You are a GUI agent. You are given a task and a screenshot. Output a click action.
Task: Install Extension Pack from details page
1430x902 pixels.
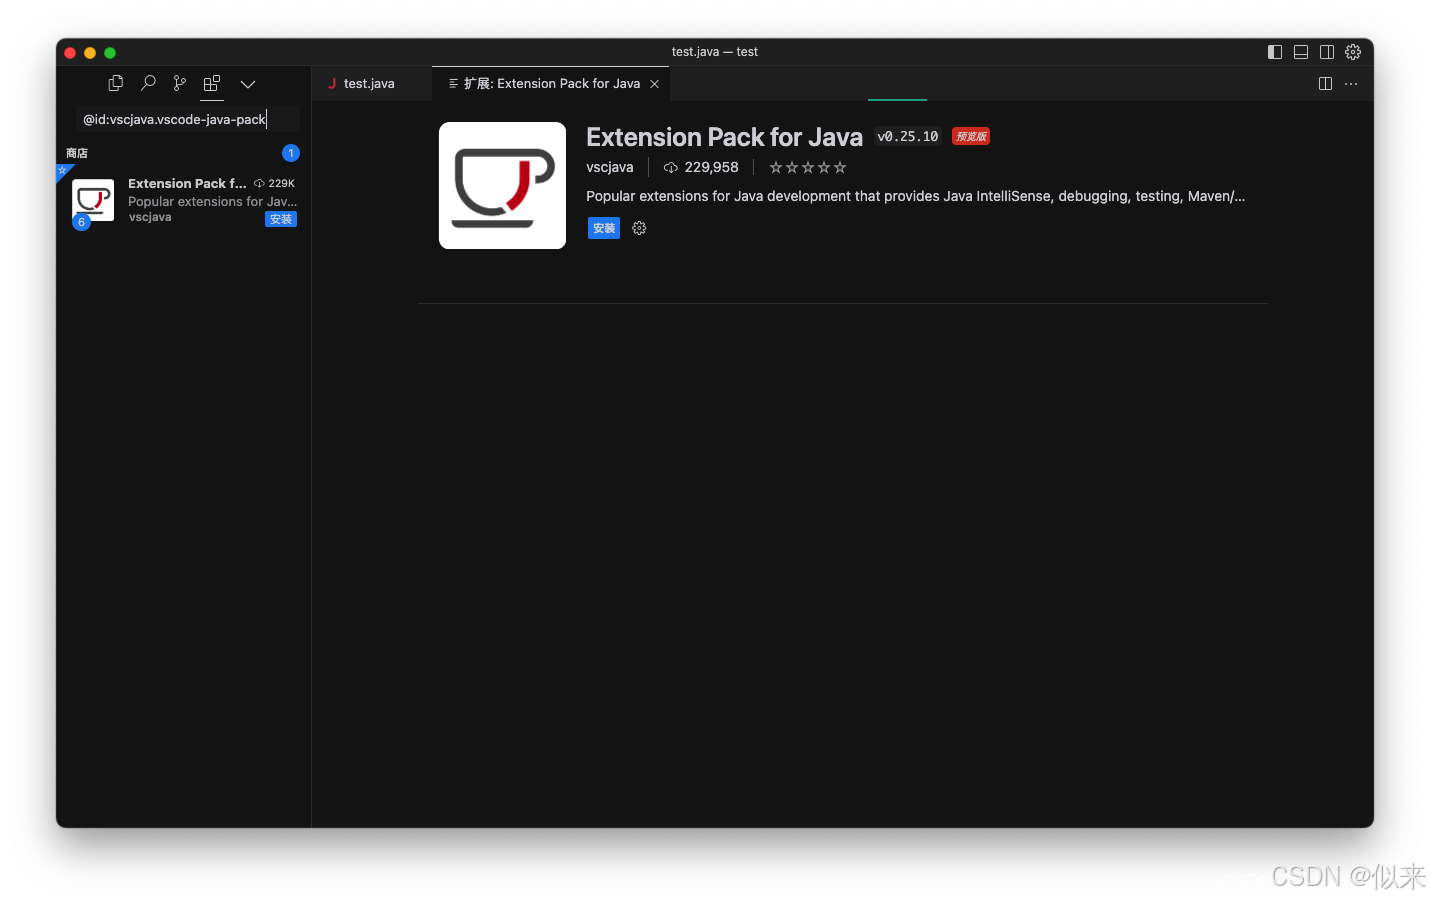604,228
